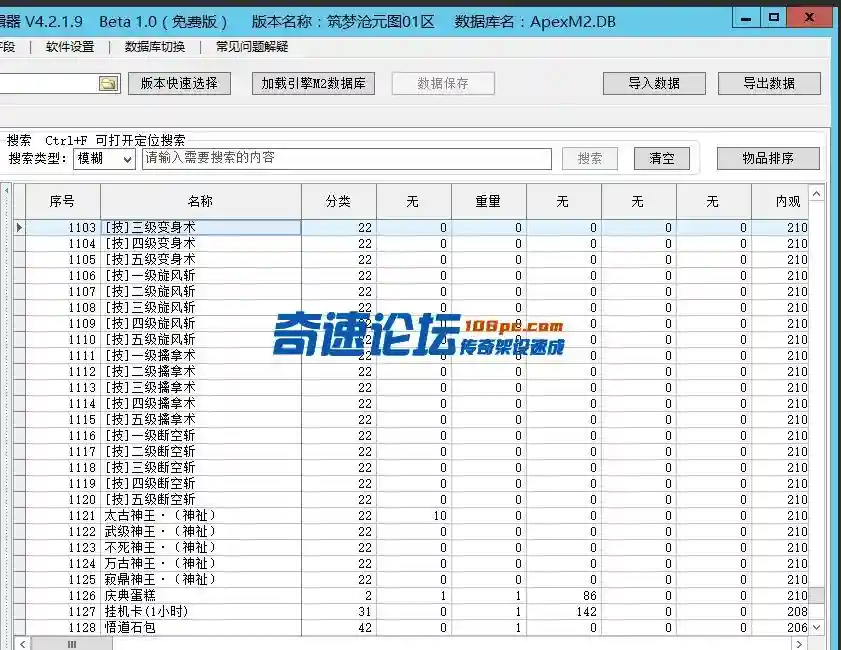Click the 导入数据 button

654,84
